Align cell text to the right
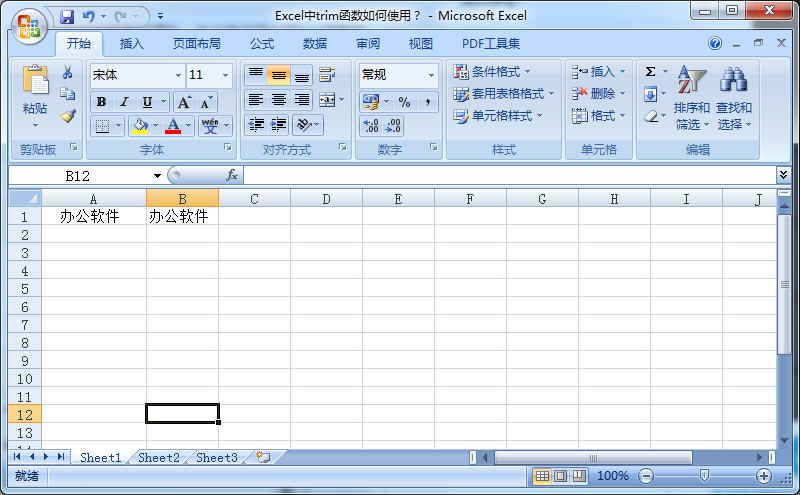 tap(302, 100)
